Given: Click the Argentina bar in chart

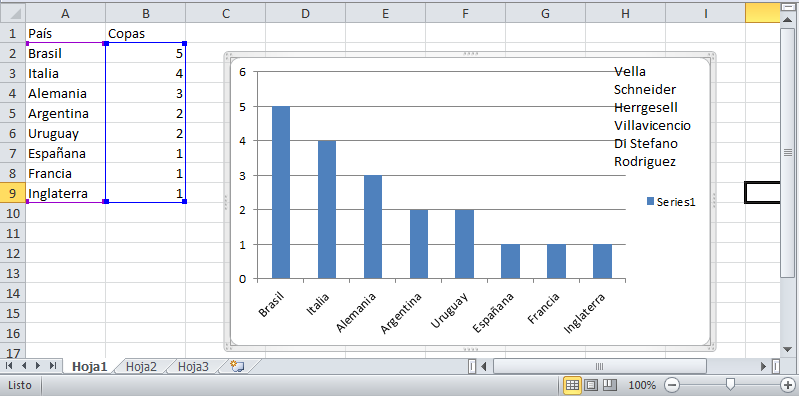Looking at the screenshot, I should pyautogui.click(x=419, y=244).
